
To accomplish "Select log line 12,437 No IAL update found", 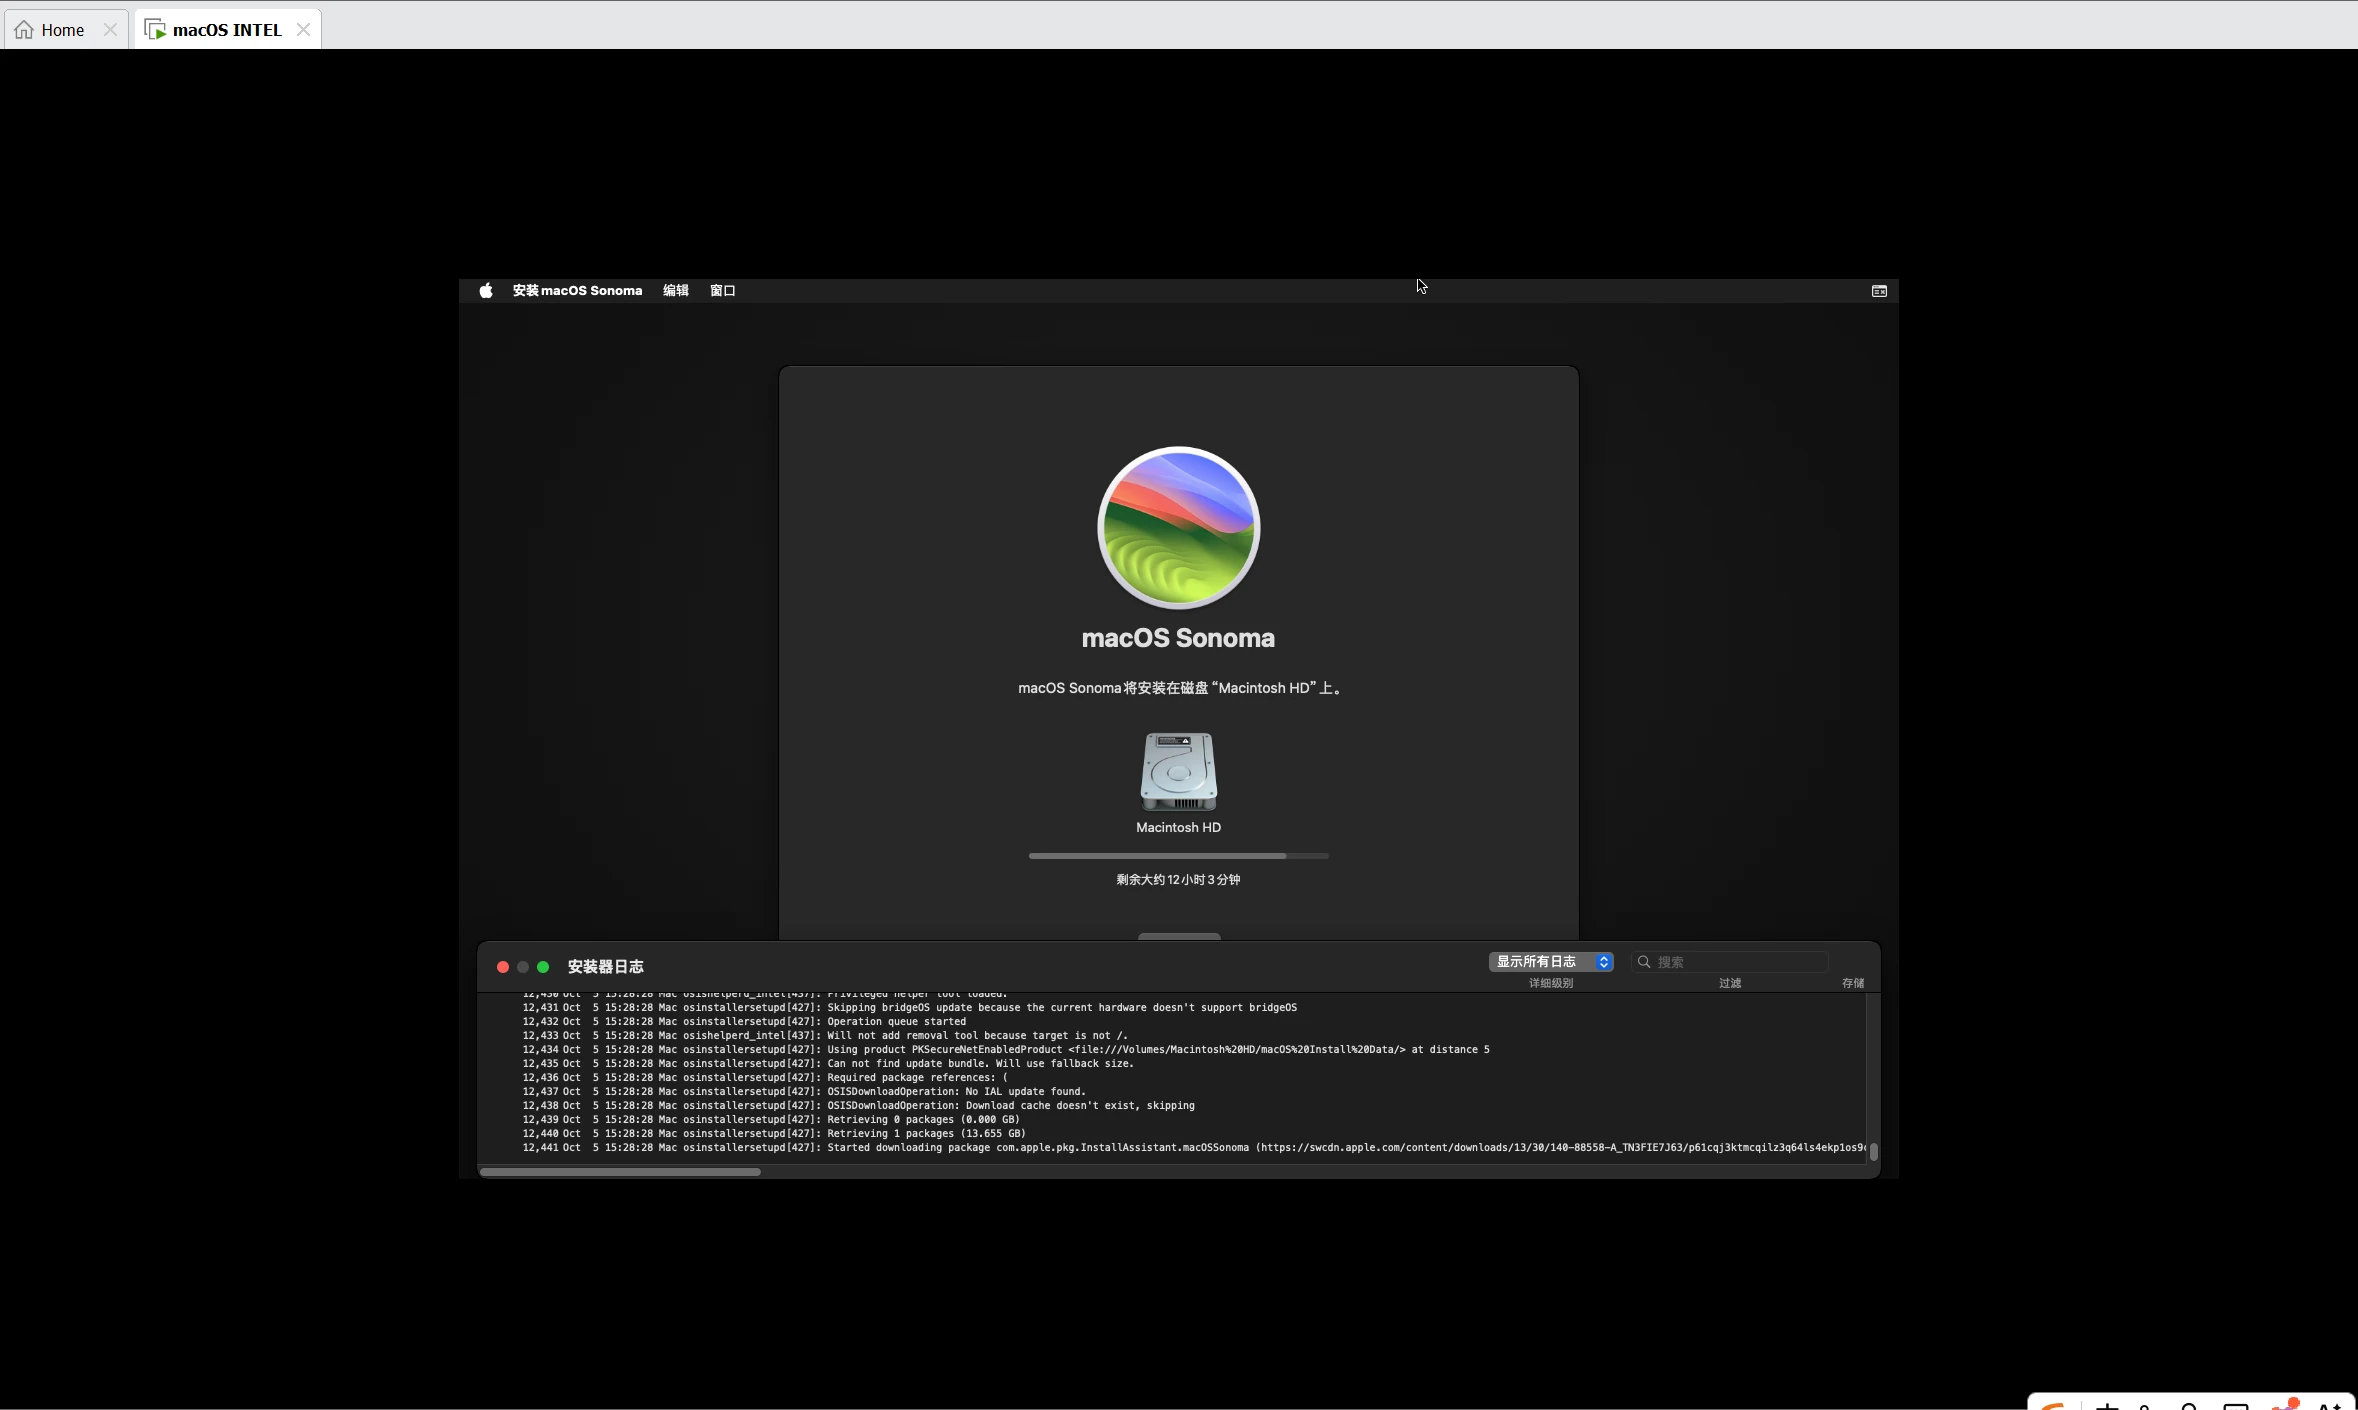I will pos(804,1092).
